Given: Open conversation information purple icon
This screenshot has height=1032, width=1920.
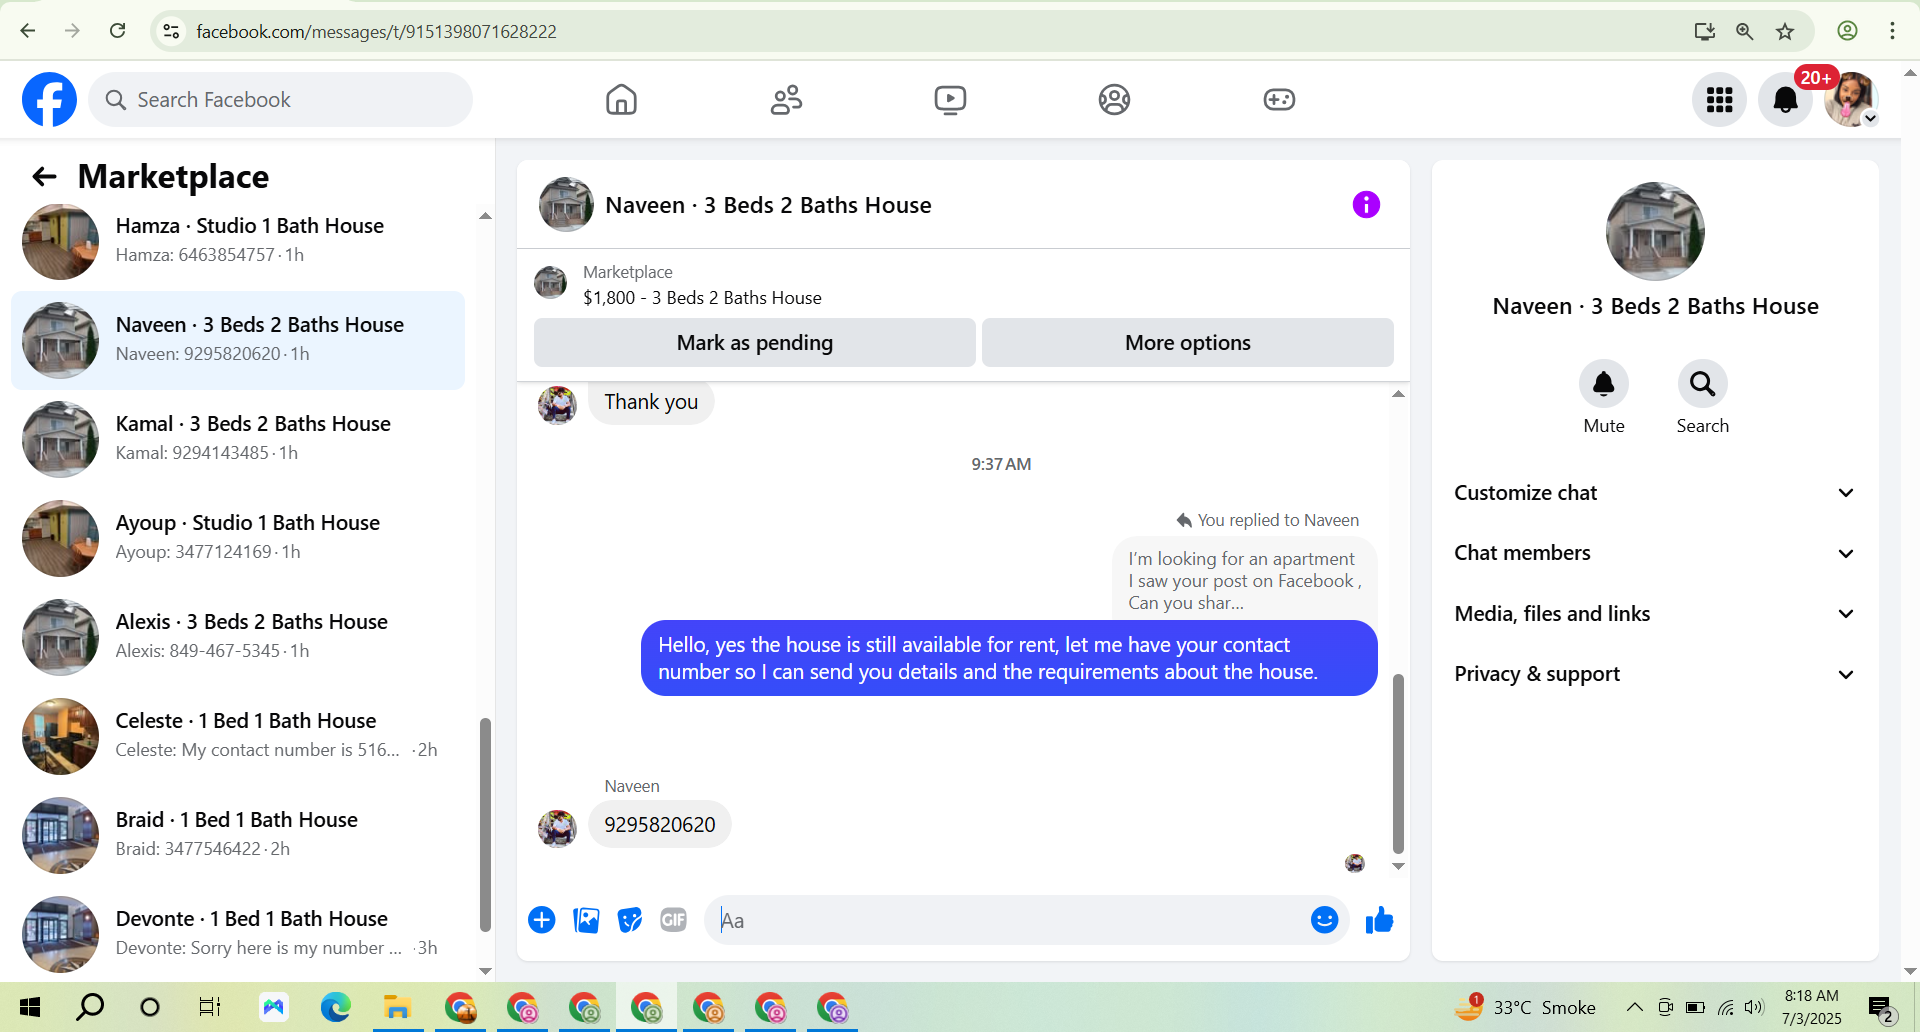Looking at the screenshot, I should click(1366, 205).
